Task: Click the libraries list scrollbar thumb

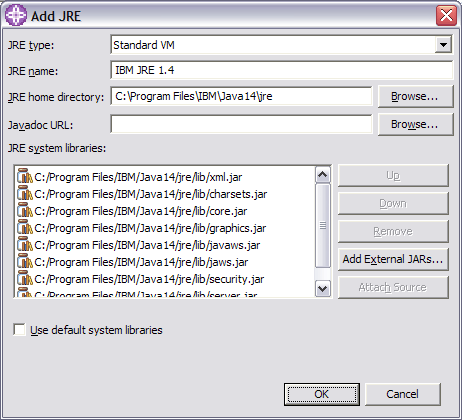Action: (x=322, y=226)
